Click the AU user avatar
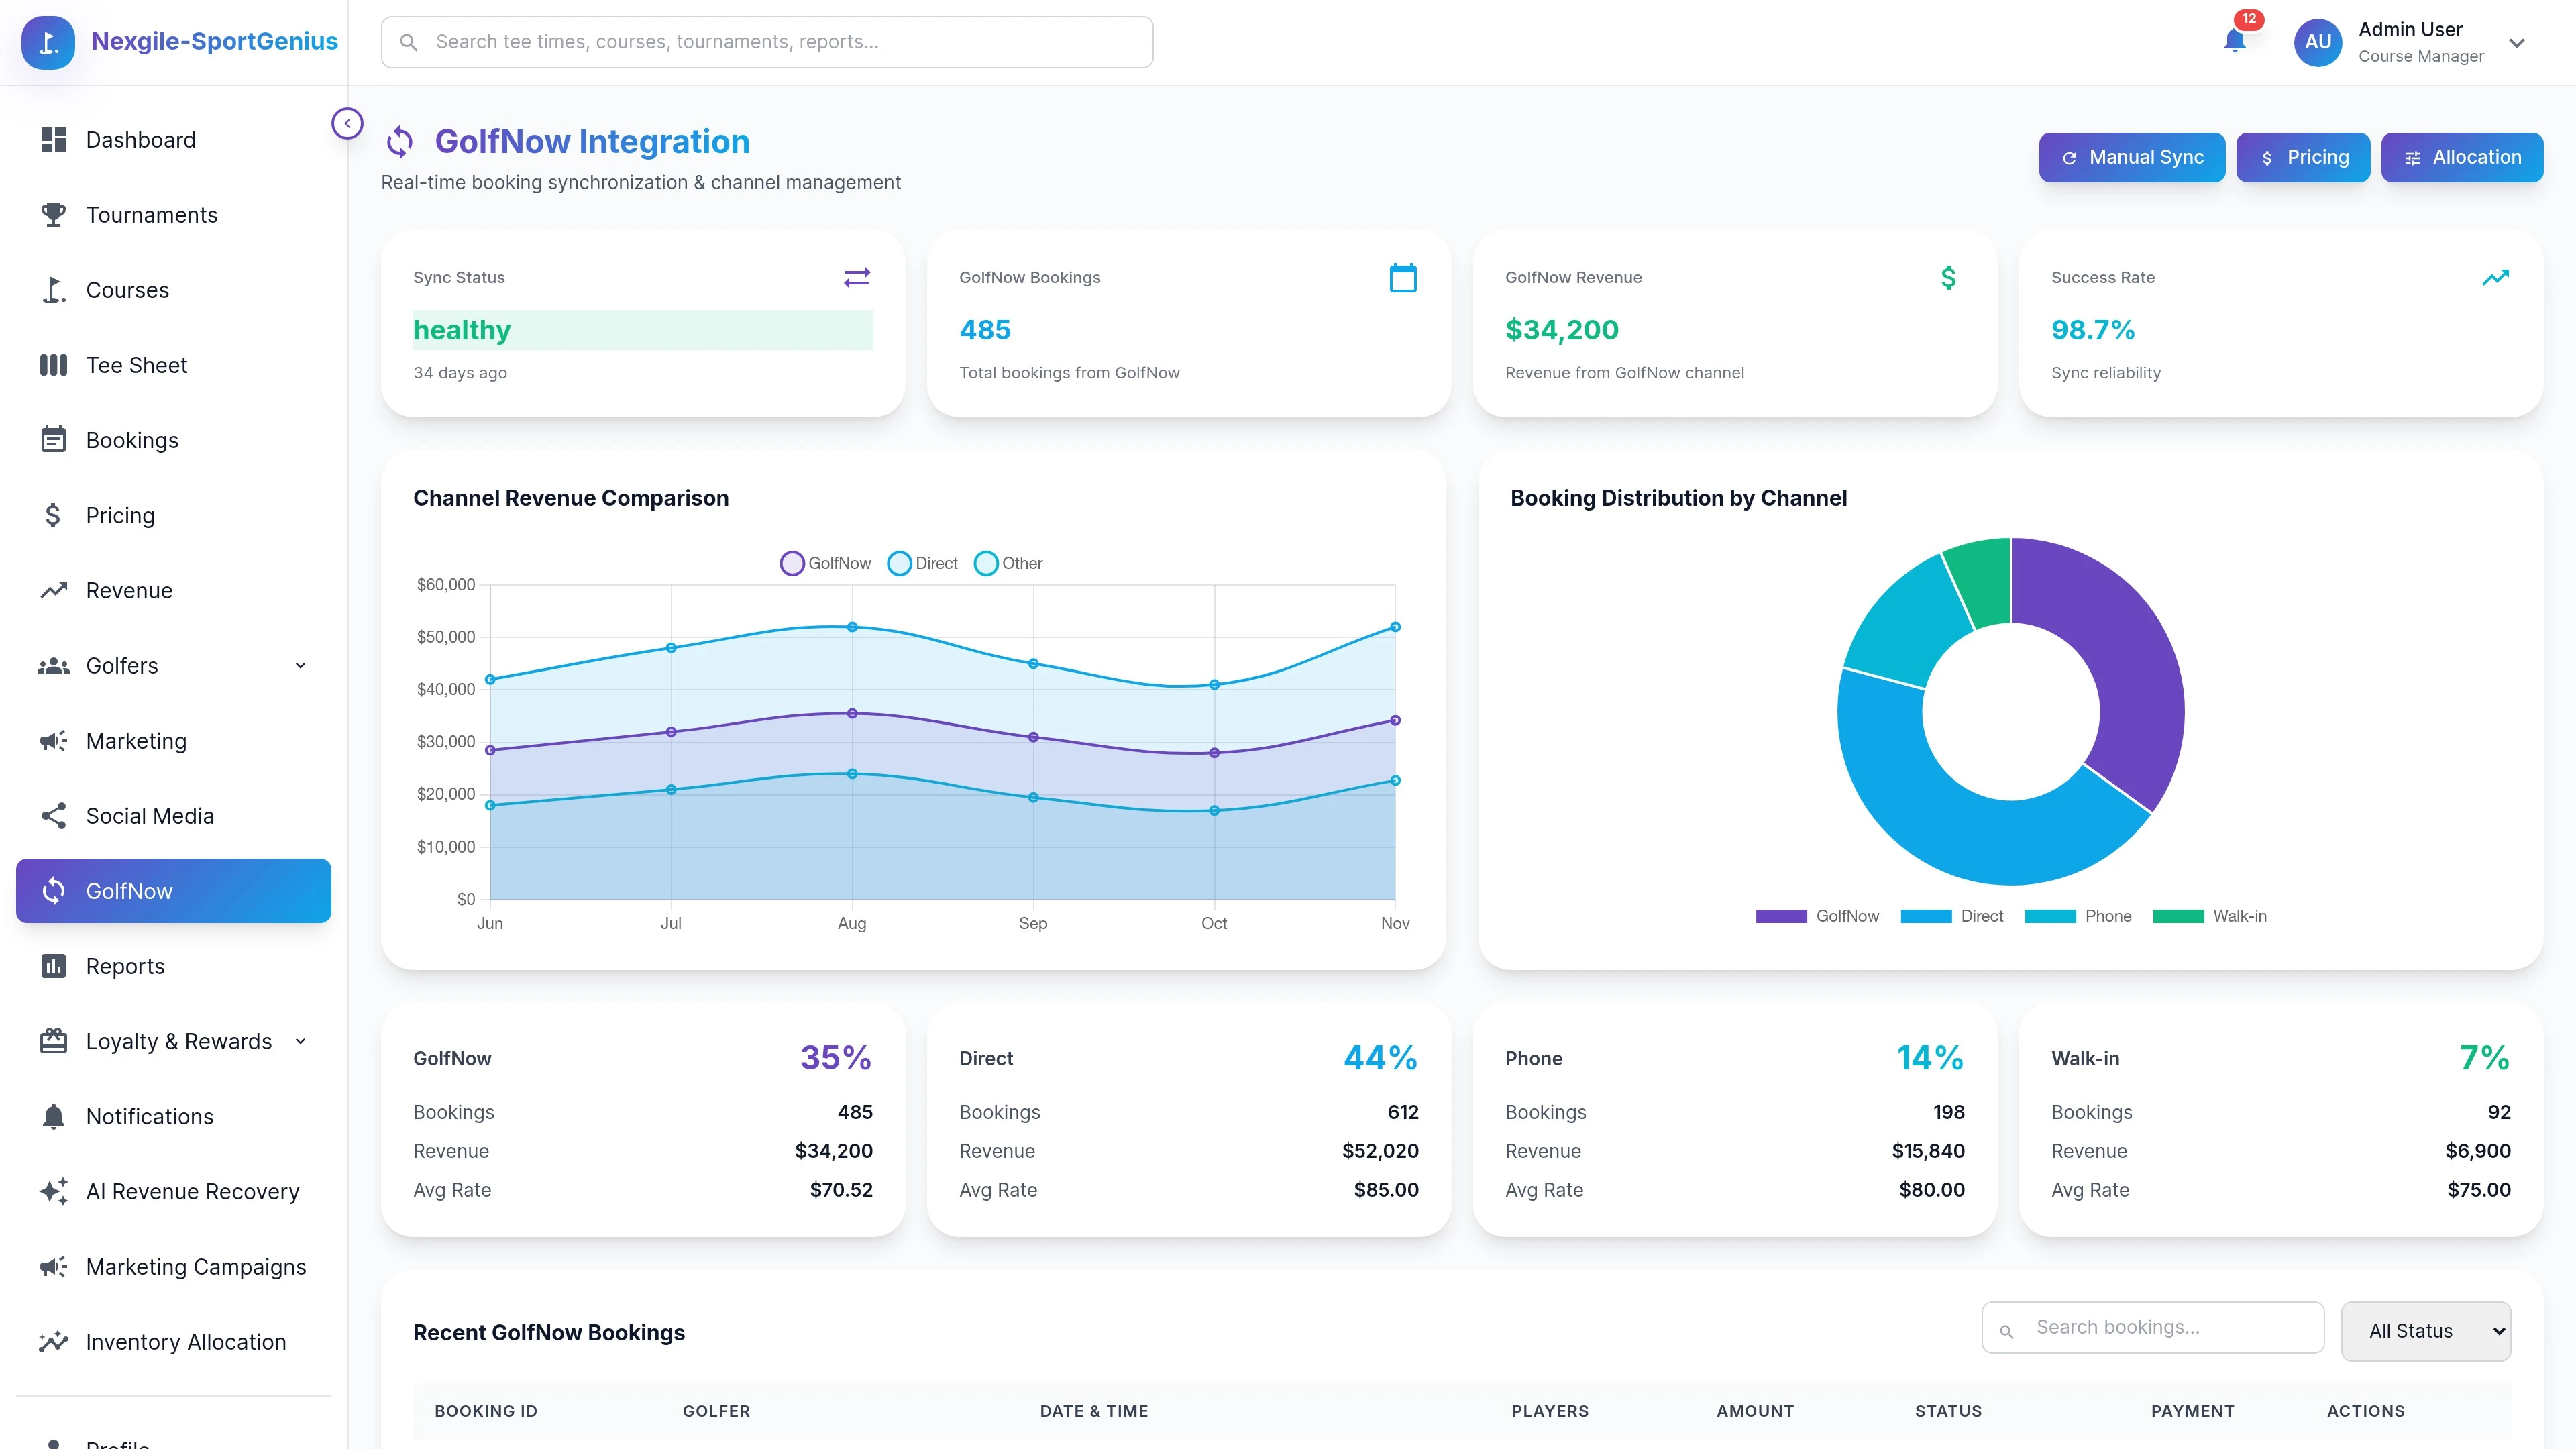2576x1449 pixels. click(x=2318, y=42)
